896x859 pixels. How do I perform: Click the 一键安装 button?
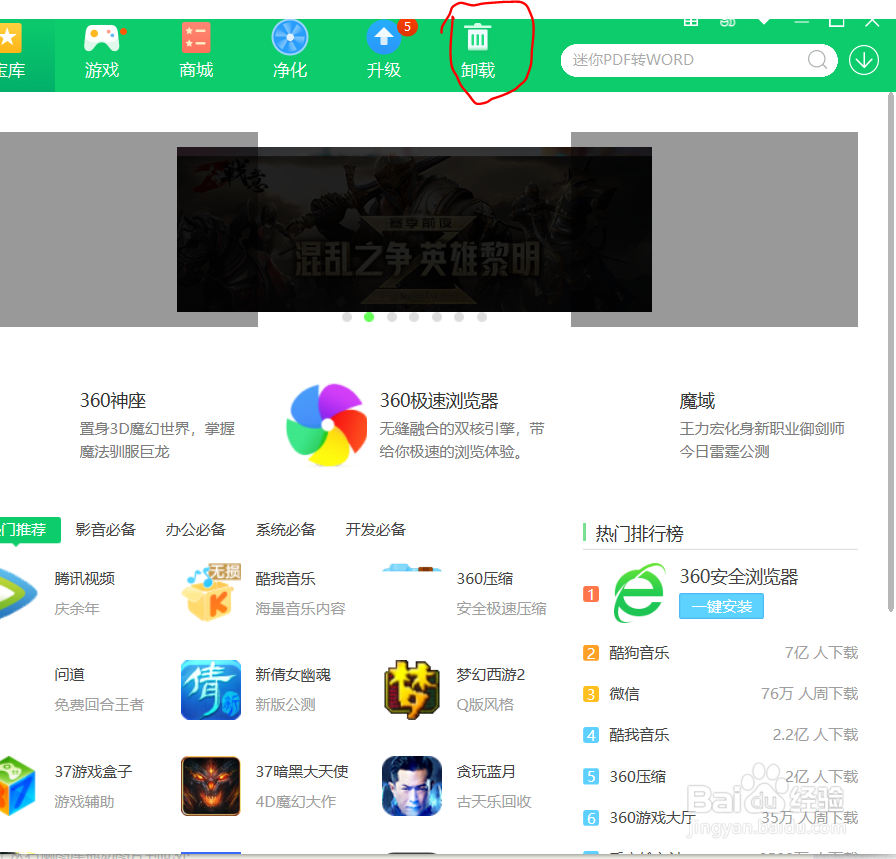(x=721, y=606)
